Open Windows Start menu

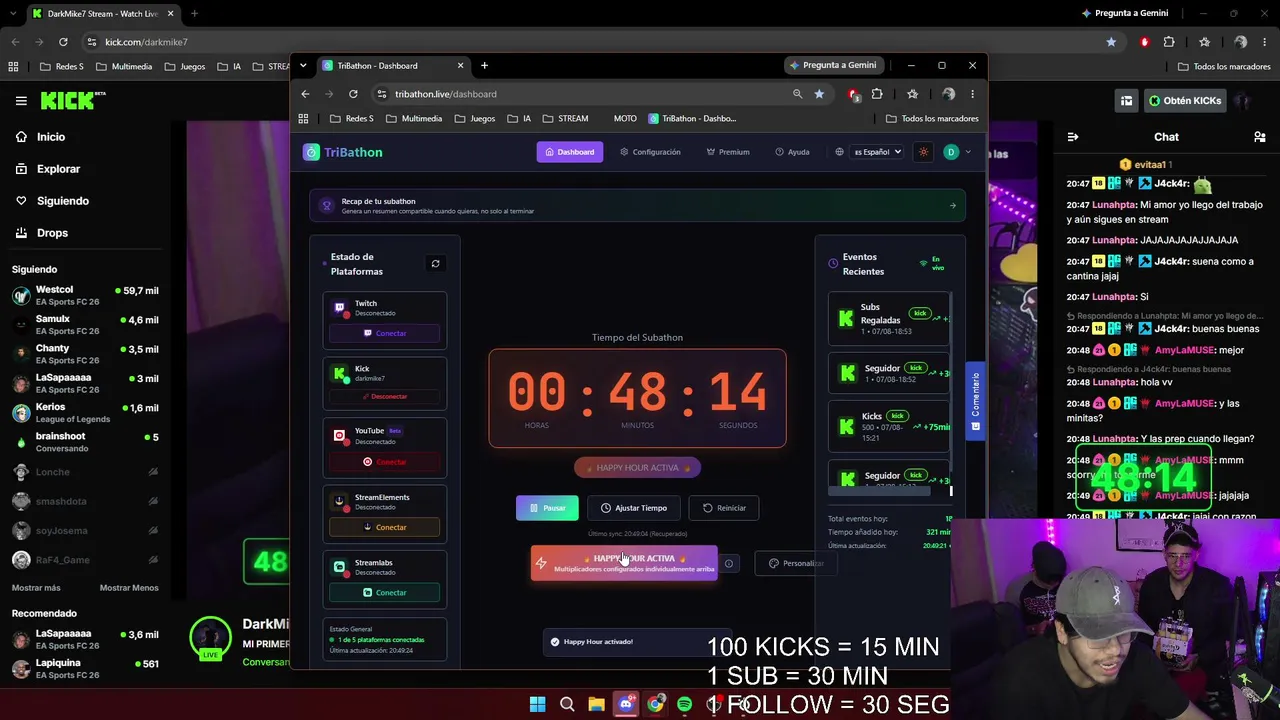[538, 705]
